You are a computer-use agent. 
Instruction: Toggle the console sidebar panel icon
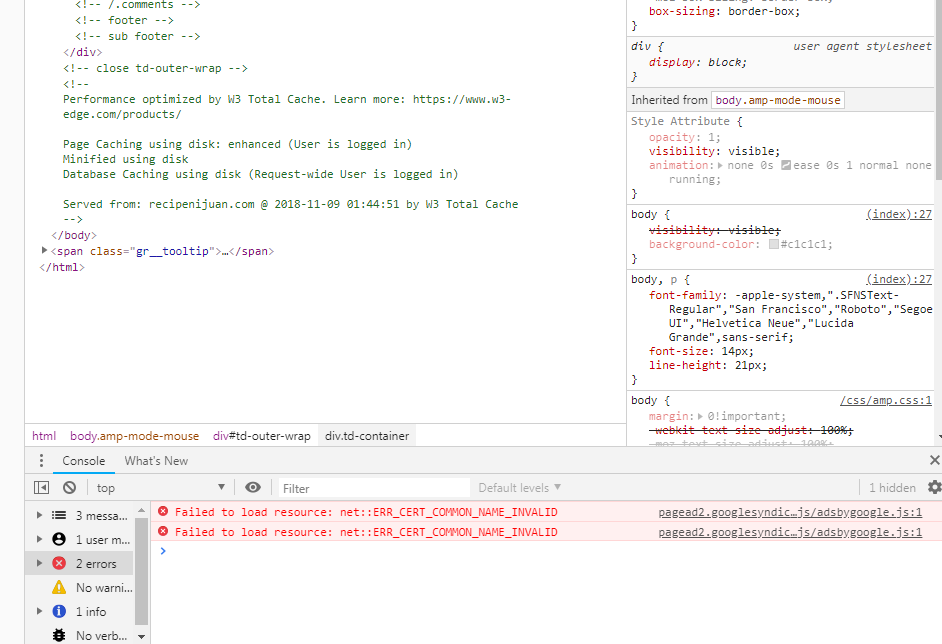[41, 488]
